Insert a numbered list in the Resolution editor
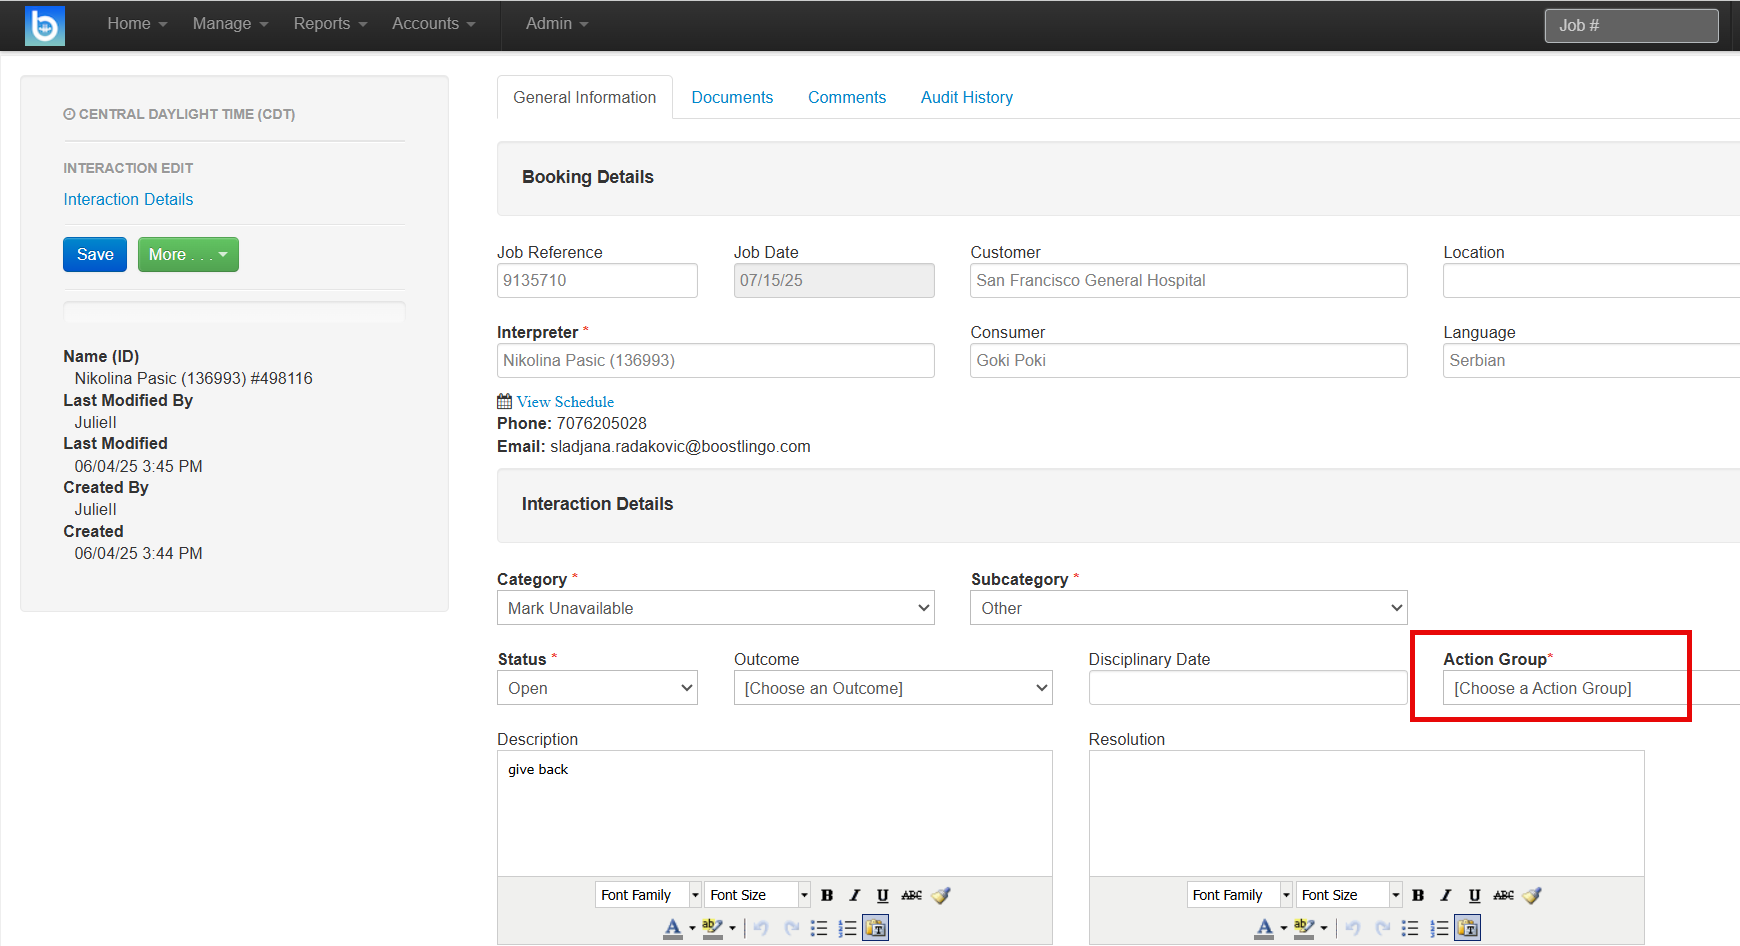 [x=1439, y=928]
